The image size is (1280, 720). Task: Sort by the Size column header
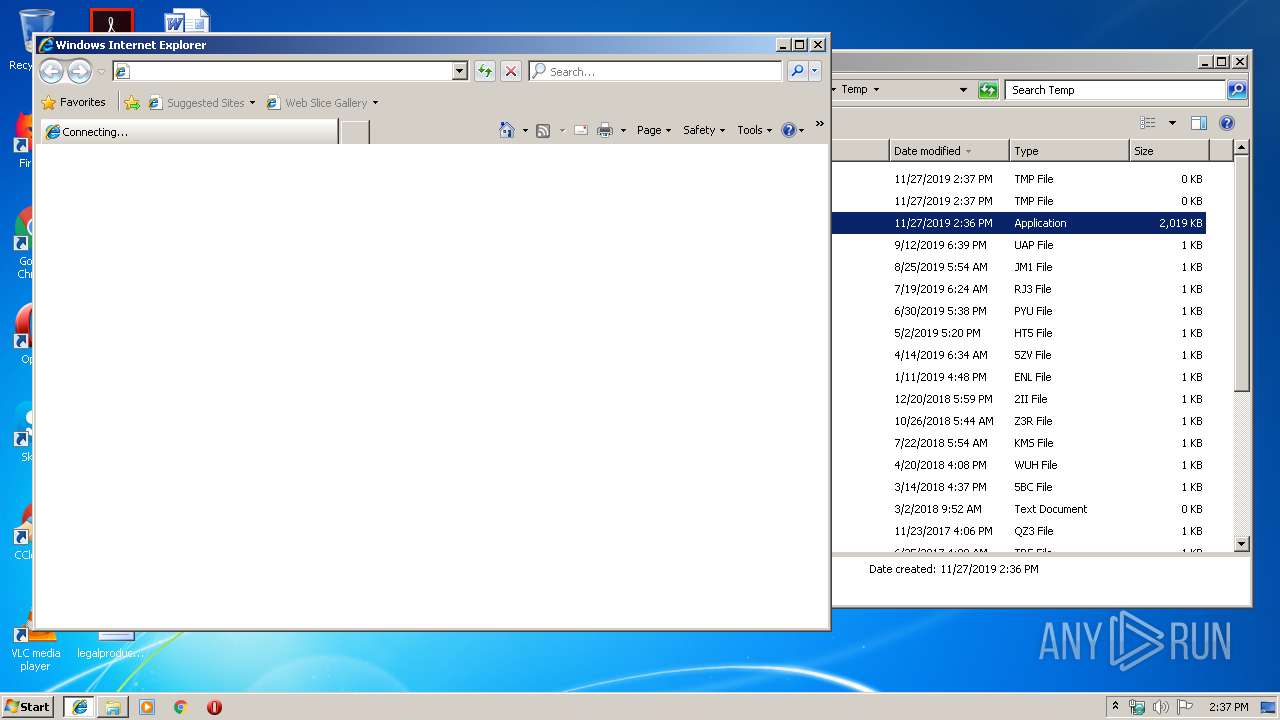(x=1169, y=151)
